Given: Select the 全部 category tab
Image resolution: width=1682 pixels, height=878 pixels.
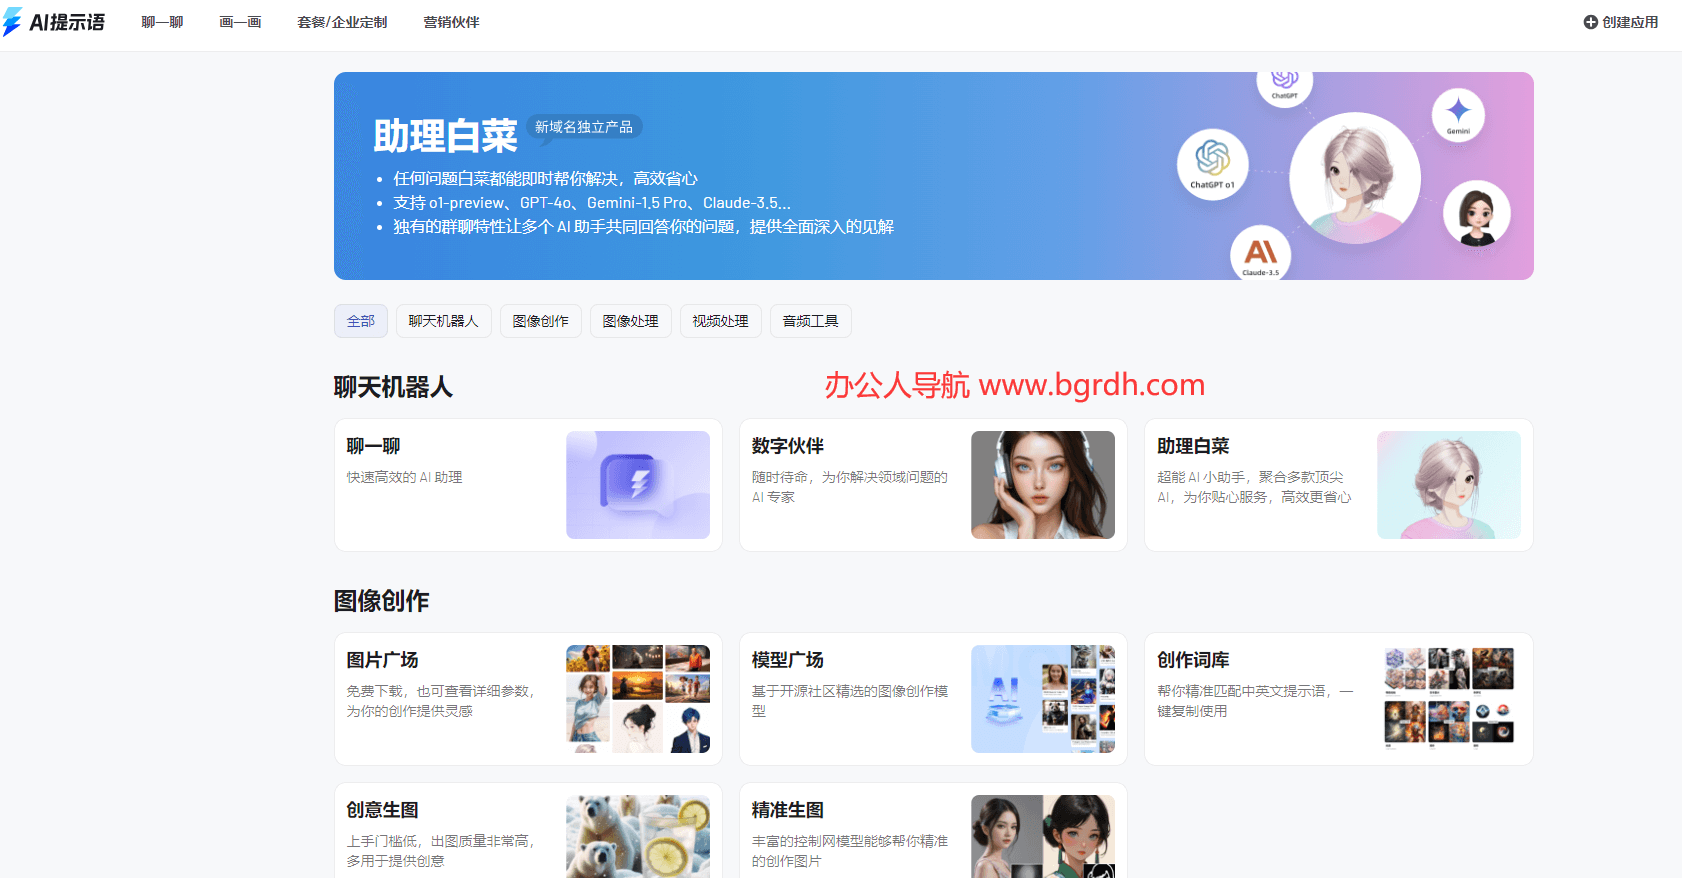Looking at the screenshot, I should point(361,321).
